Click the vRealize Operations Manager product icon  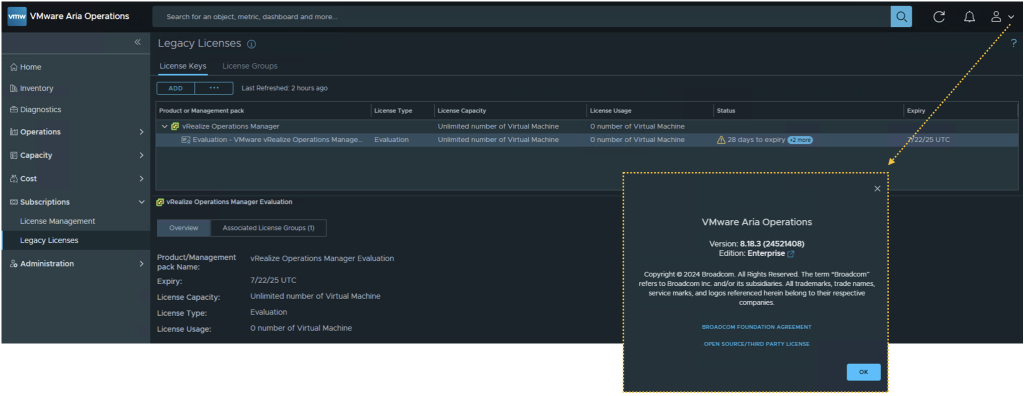coord(175,127)
